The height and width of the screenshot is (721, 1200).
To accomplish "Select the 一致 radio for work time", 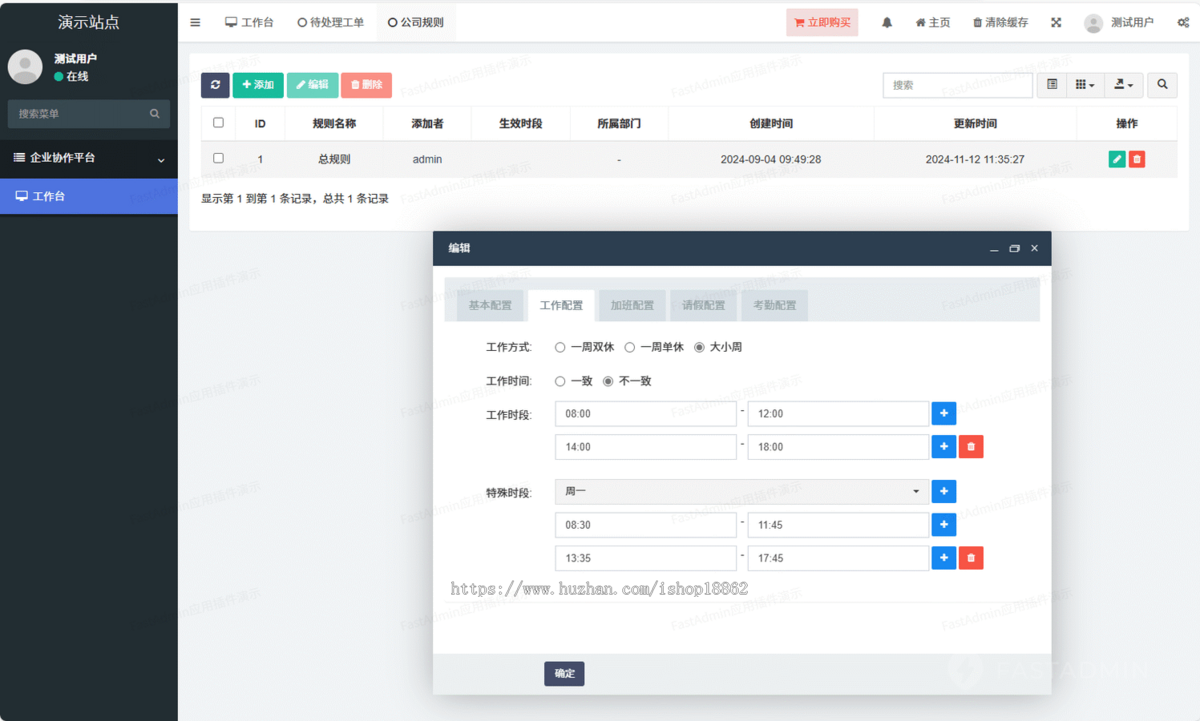I will click(560, 381).
